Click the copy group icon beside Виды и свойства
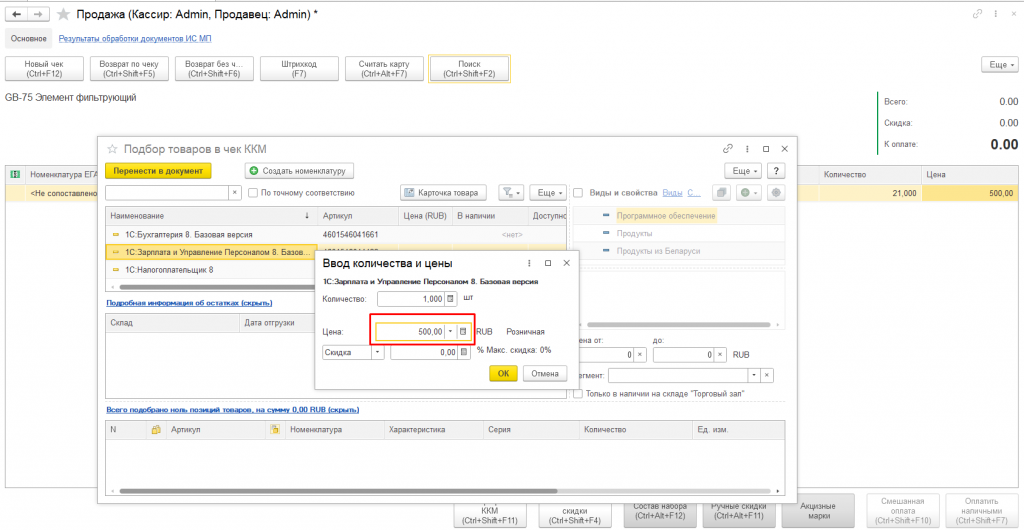Image resolution: width=1024 pixels, height=530 pixels. pos(722,193)
